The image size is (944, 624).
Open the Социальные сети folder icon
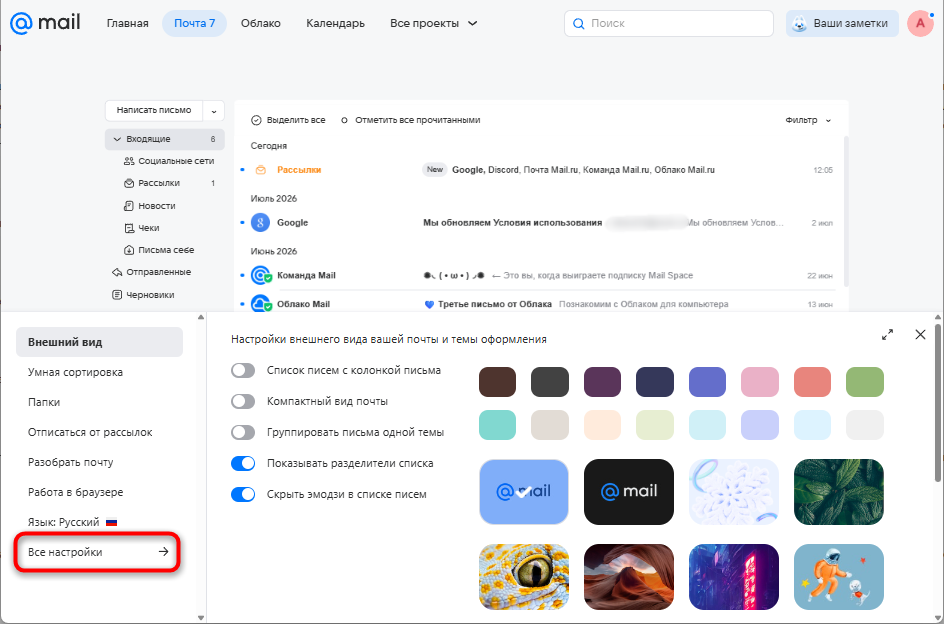tap(128, 161)
